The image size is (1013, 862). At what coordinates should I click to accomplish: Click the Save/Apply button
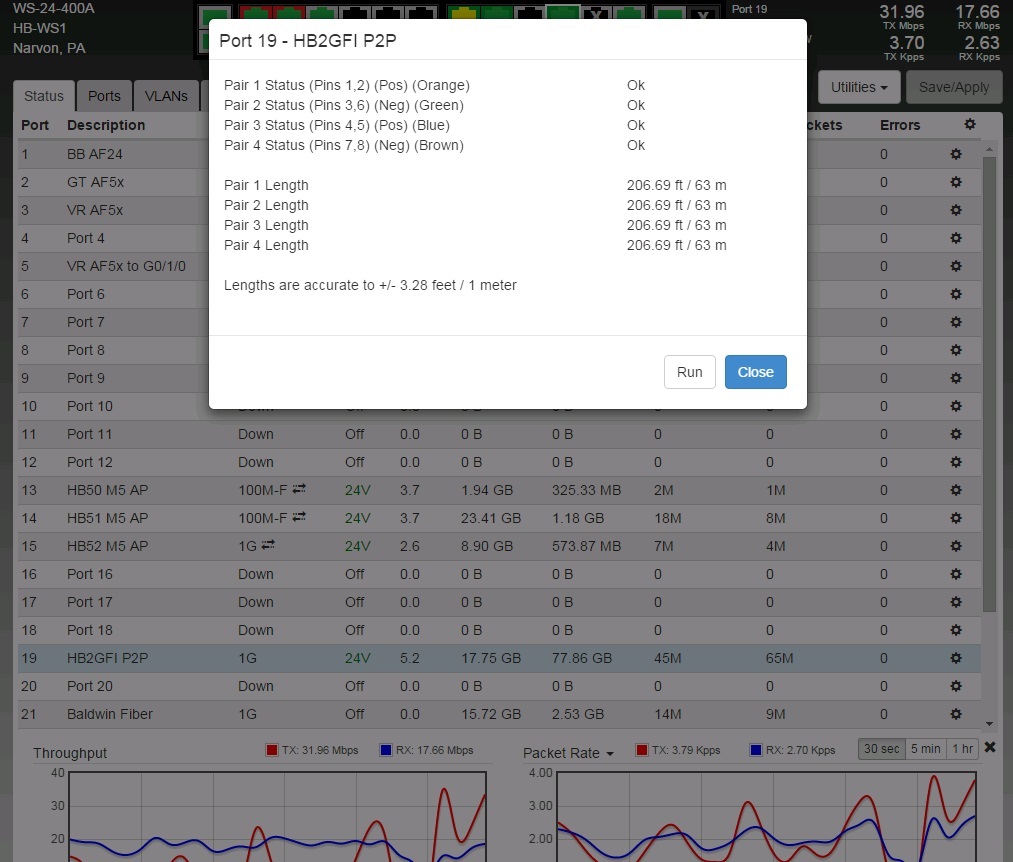pyautogui.click(x=953, y=87)
